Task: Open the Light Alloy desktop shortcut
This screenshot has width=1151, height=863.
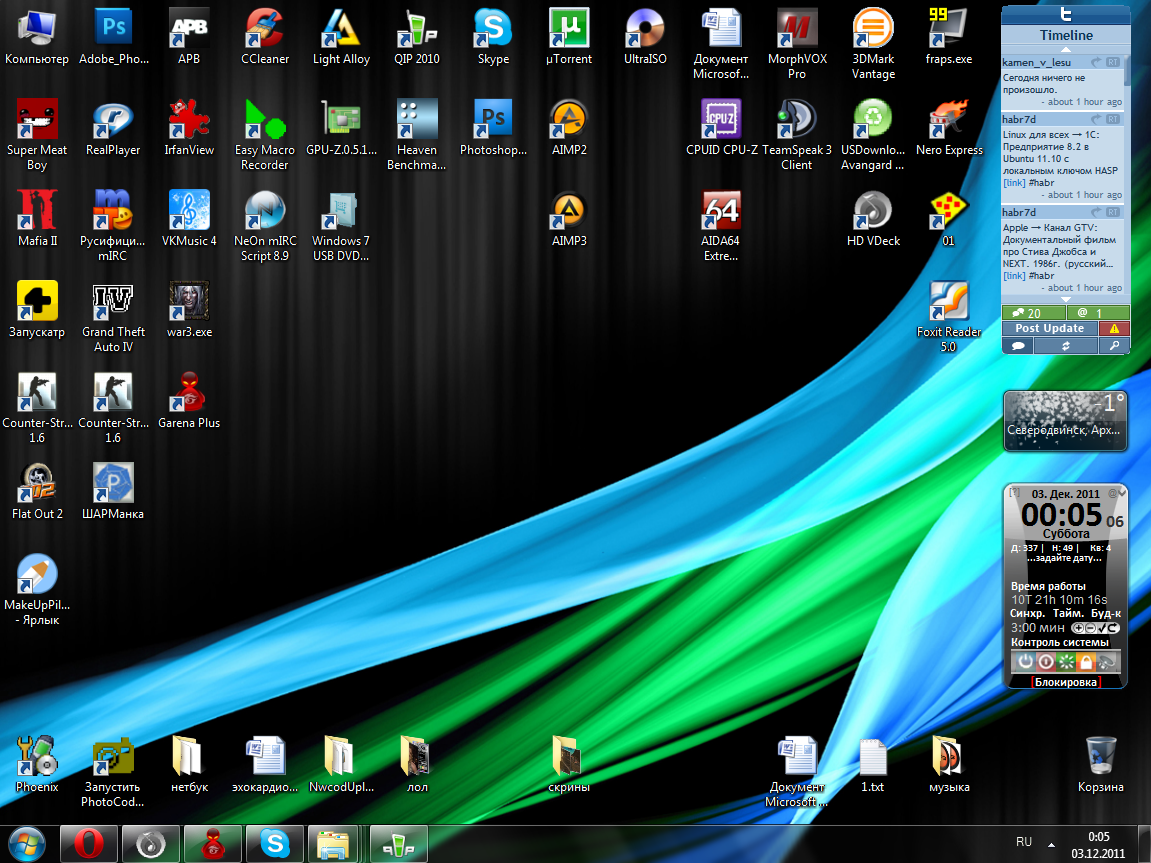Action: [341, 37]
